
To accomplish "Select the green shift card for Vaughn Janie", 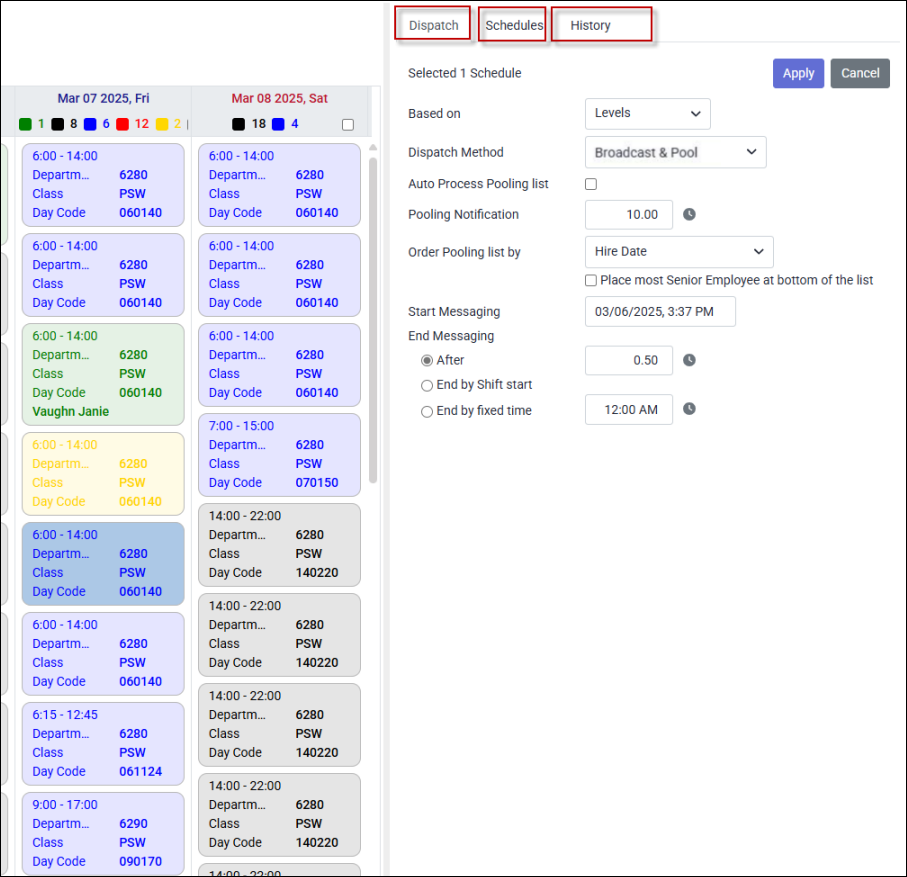I will tap(103, 374).
